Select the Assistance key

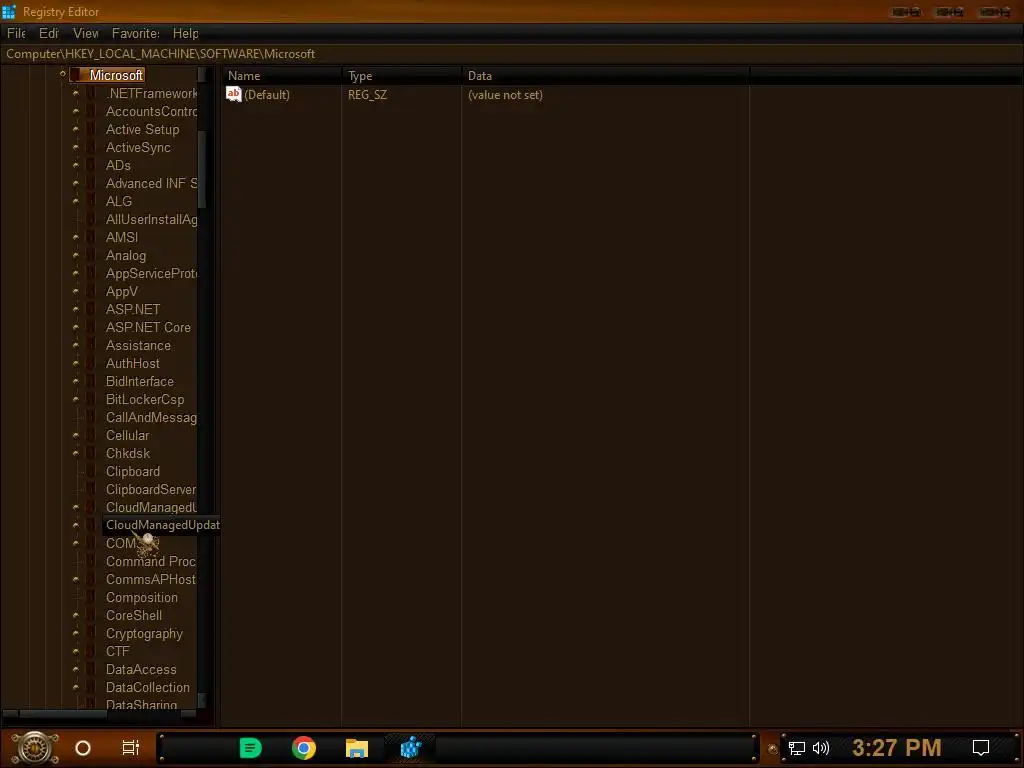[x=138, y=345]
